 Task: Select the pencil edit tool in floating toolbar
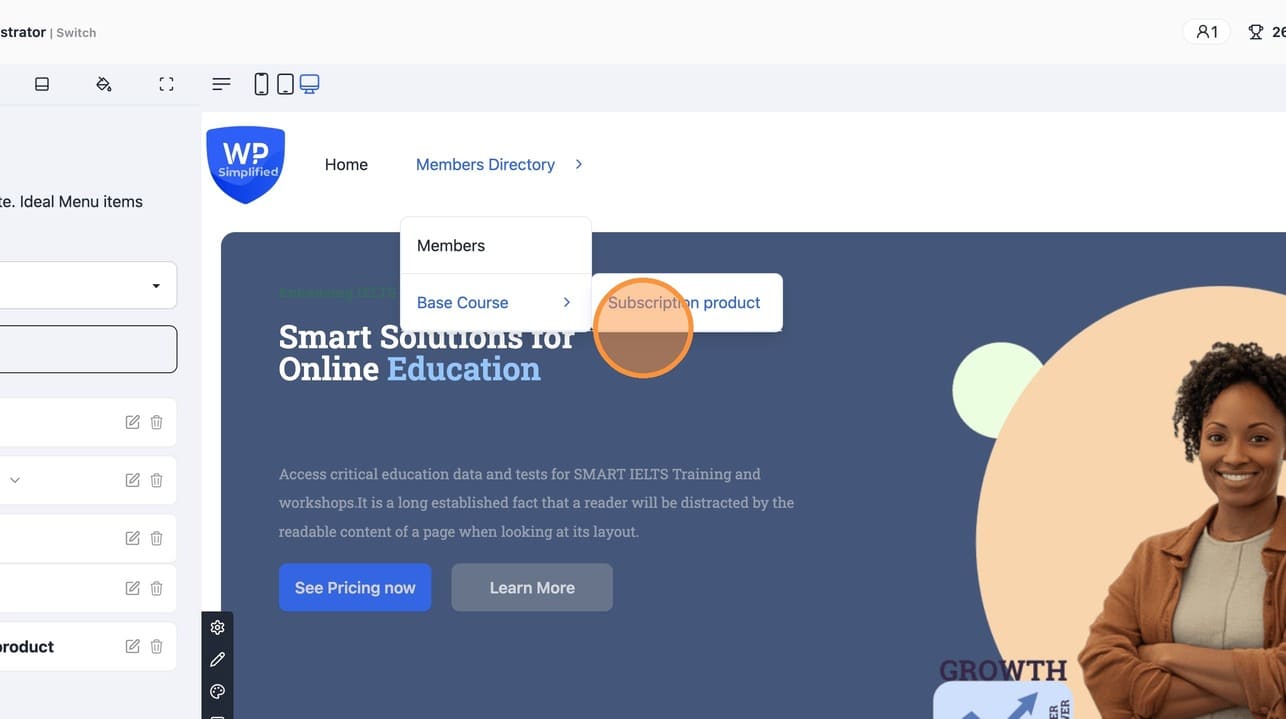(x=217, y=659)
